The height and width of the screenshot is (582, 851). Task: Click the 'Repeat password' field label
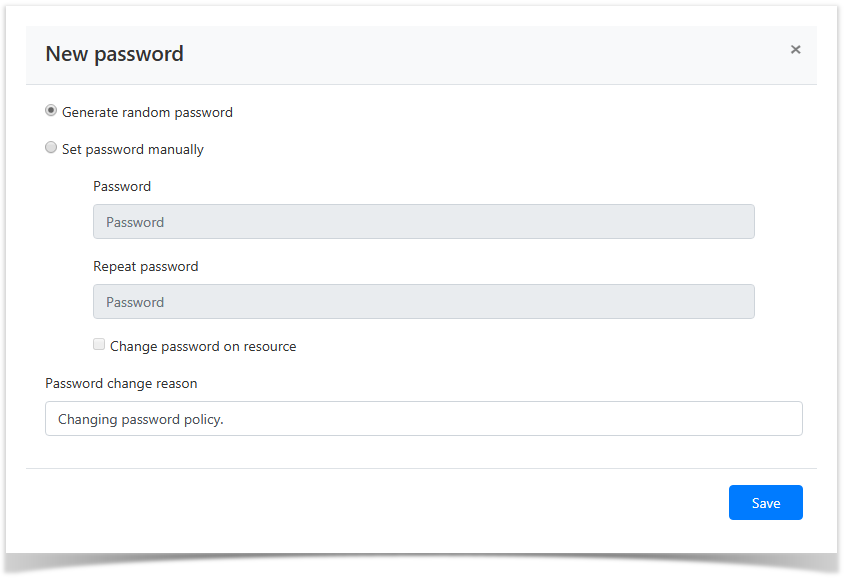pyautogui.click(x=145, y=267)
